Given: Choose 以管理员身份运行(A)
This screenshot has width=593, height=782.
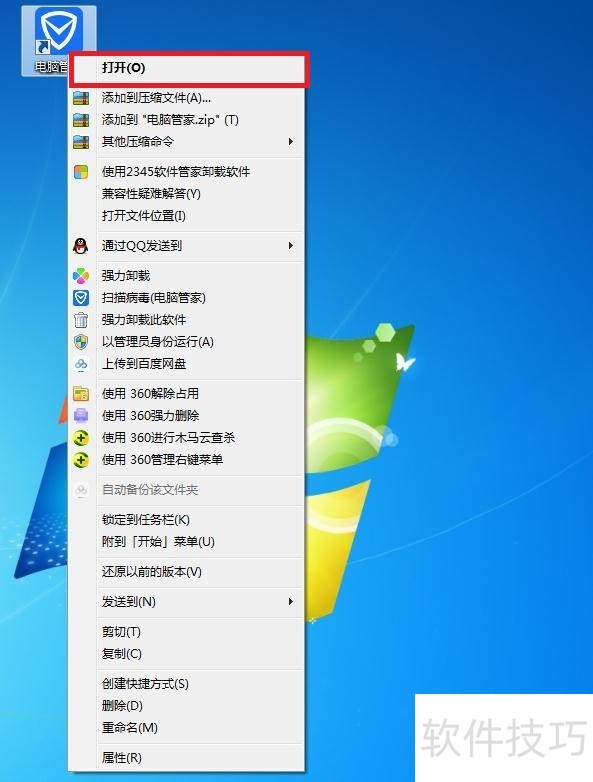Looking at the screenshot, I should click(x=187, y=342).
